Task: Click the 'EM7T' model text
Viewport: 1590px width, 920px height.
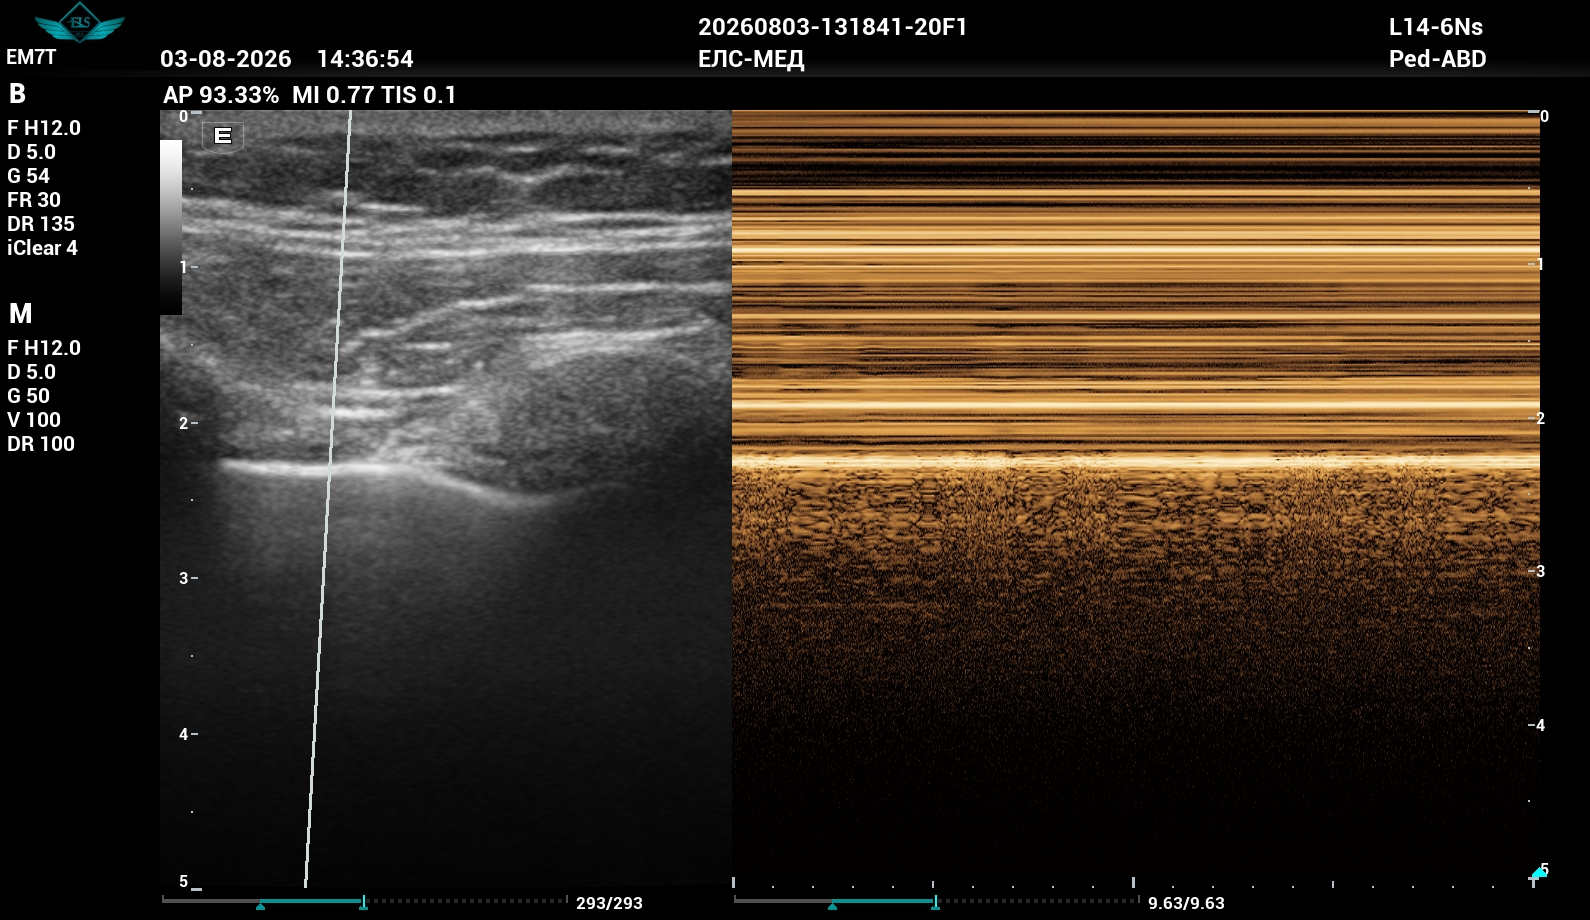Action: [31, 57]
